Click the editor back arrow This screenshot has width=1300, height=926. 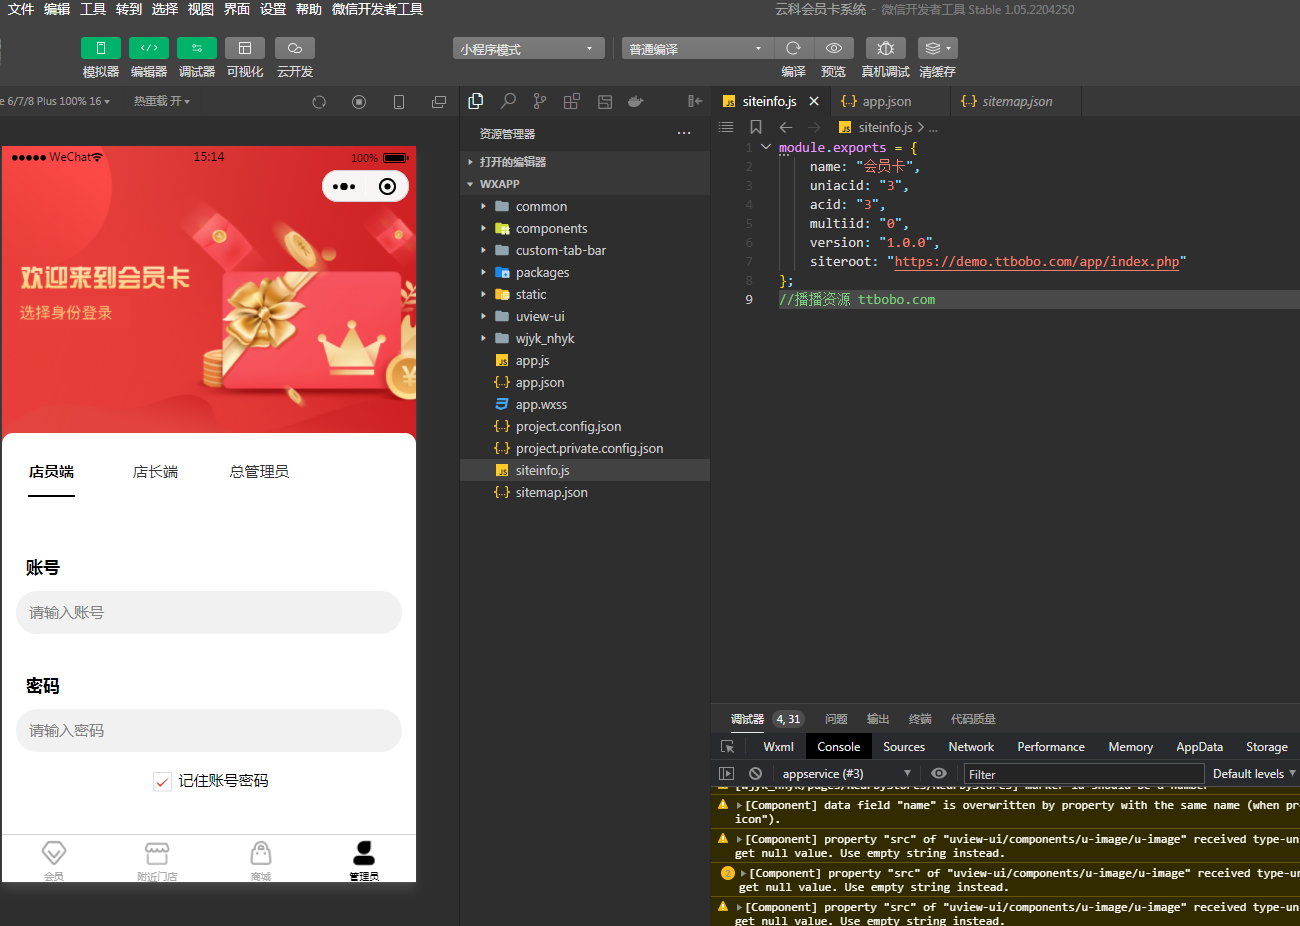tap(786, 127)
